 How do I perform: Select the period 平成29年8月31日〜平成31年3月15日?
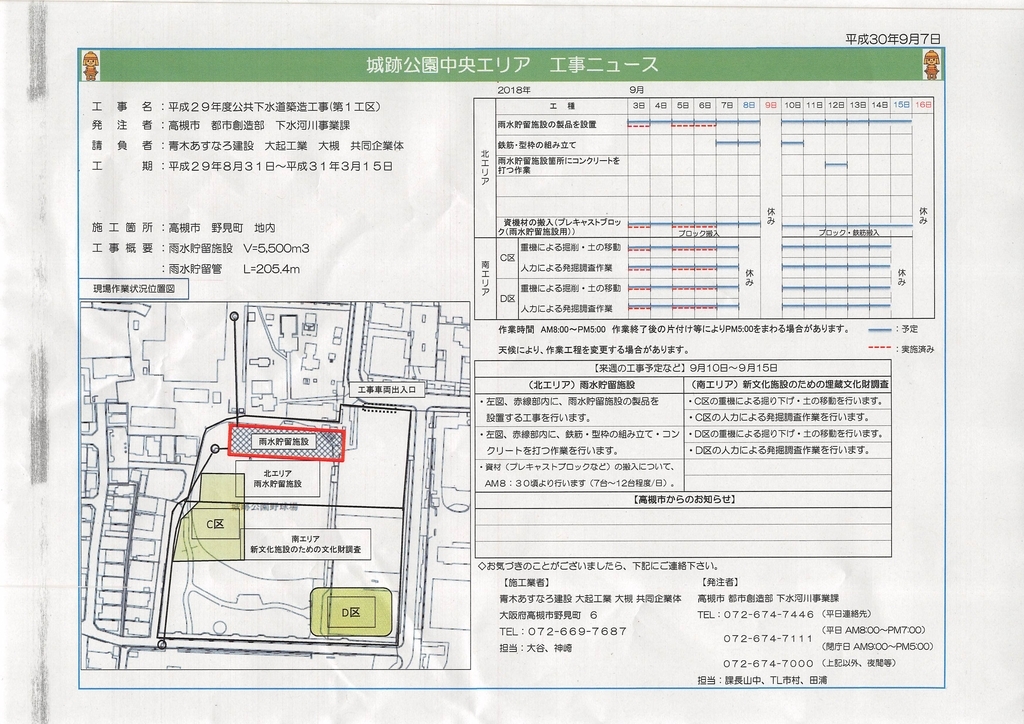point(281,166)
